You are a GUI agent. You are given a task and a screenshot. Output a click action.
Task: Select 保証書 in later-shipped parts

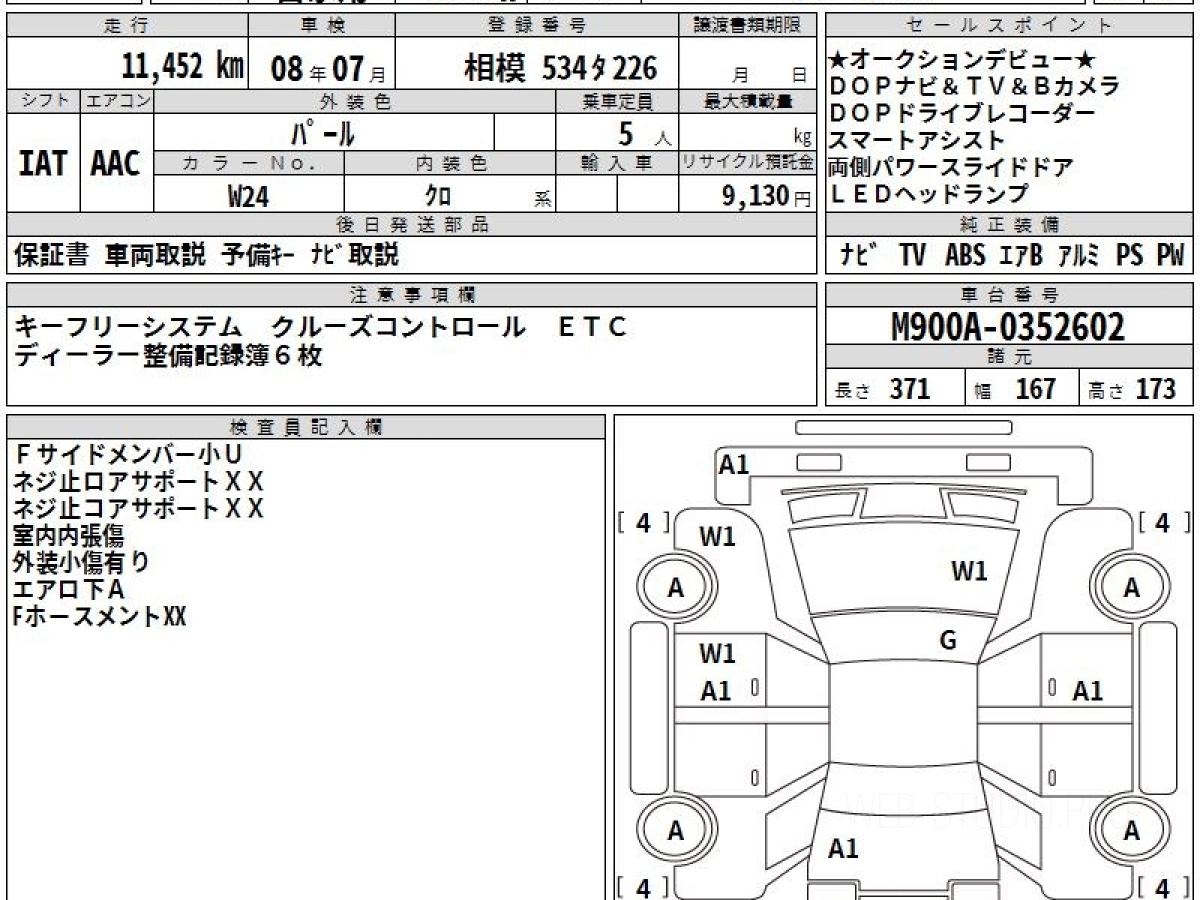point(51,255)
